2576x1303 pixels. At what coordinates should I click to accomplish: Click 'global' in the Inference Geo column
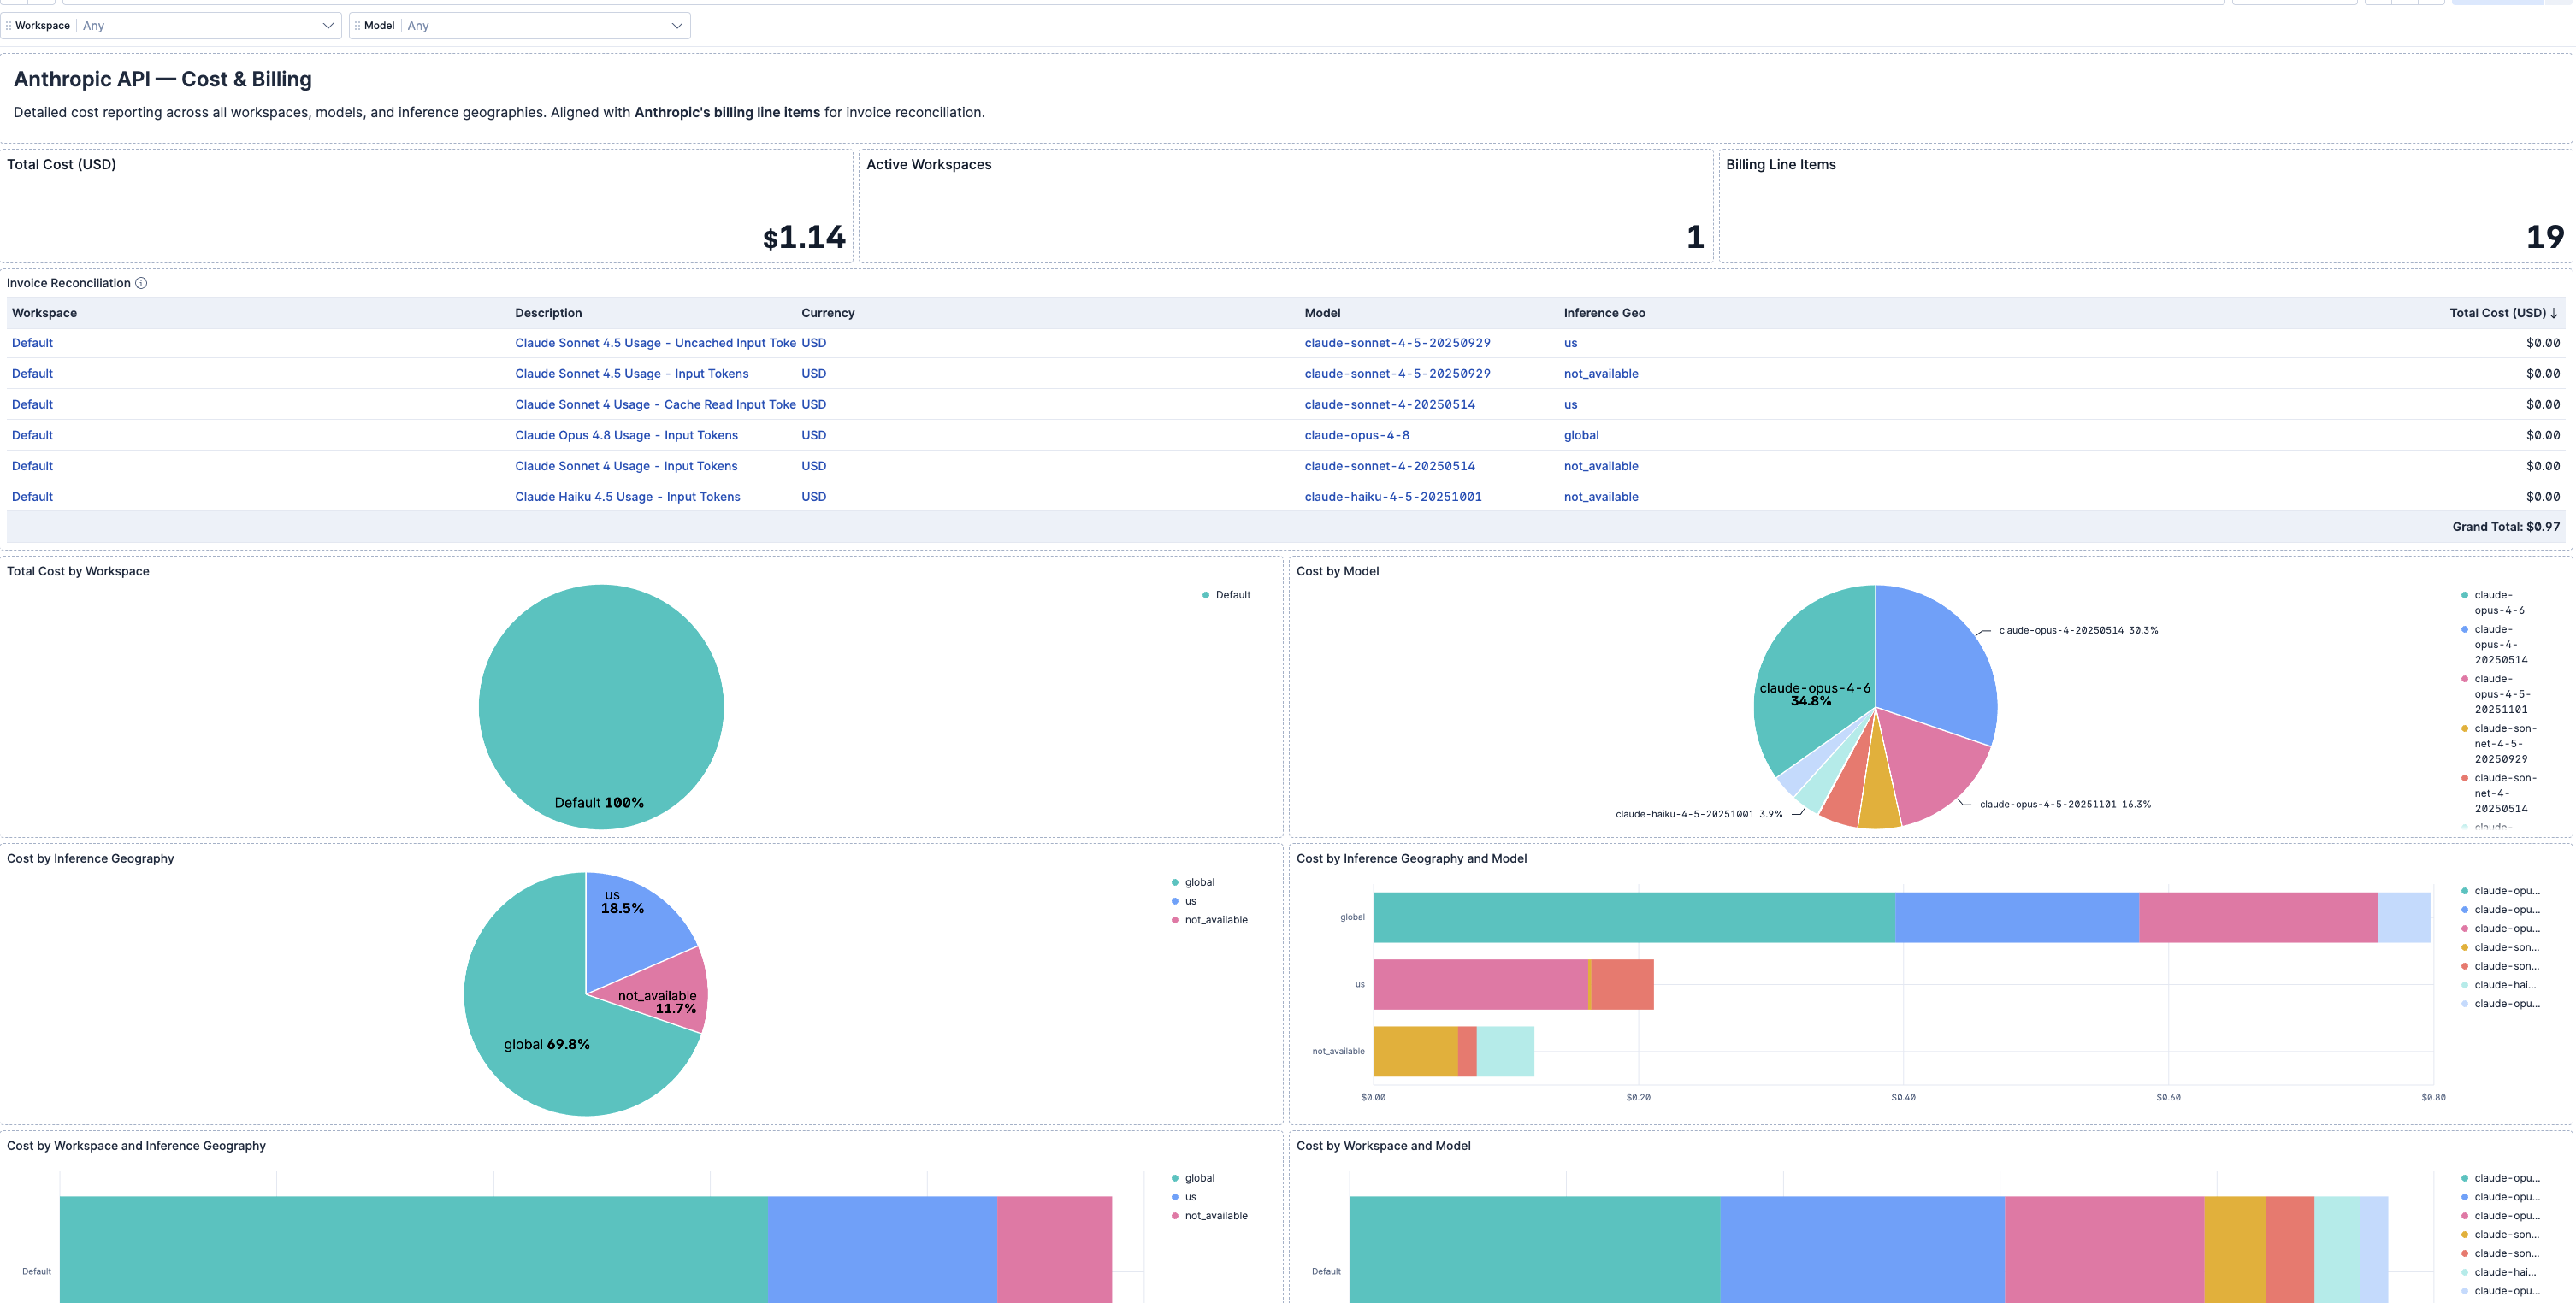tap(1581, 435)
